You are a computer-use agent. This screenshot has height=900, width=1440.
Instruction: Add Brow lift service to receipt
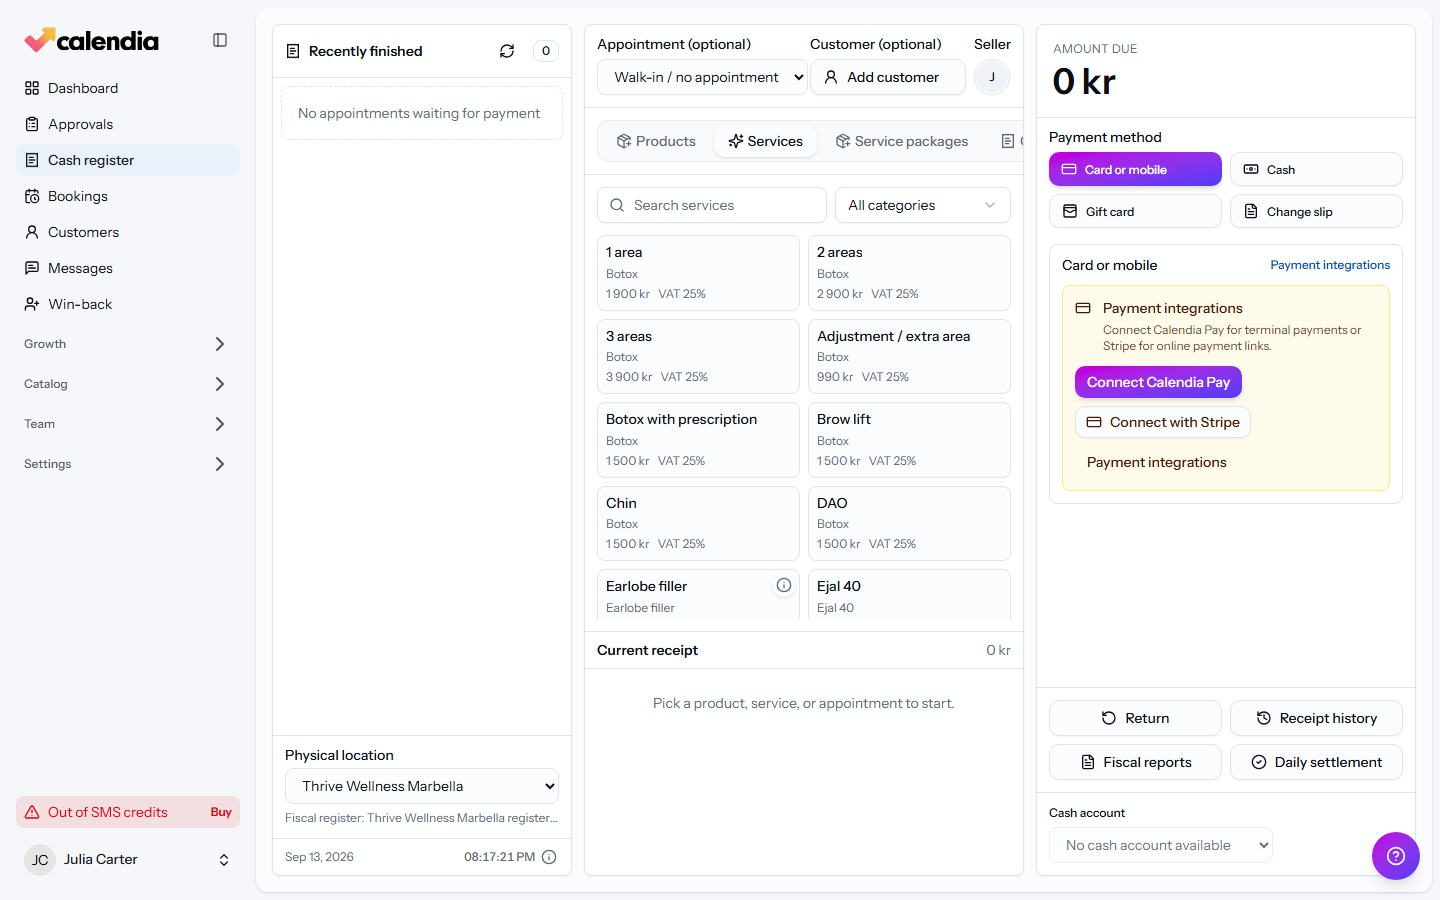coord(909,440)
